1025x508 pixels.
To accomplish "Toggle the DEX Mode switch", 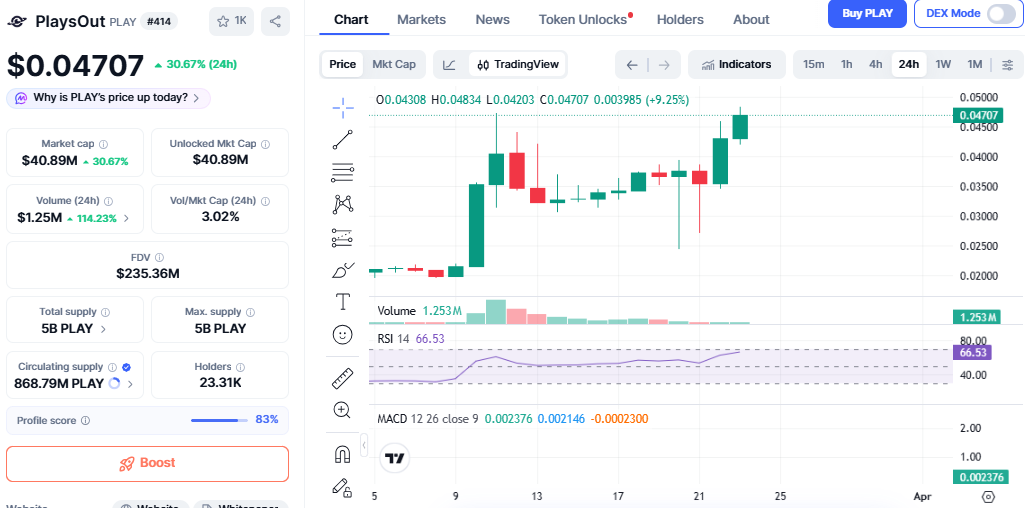I will pos(1000,14).
